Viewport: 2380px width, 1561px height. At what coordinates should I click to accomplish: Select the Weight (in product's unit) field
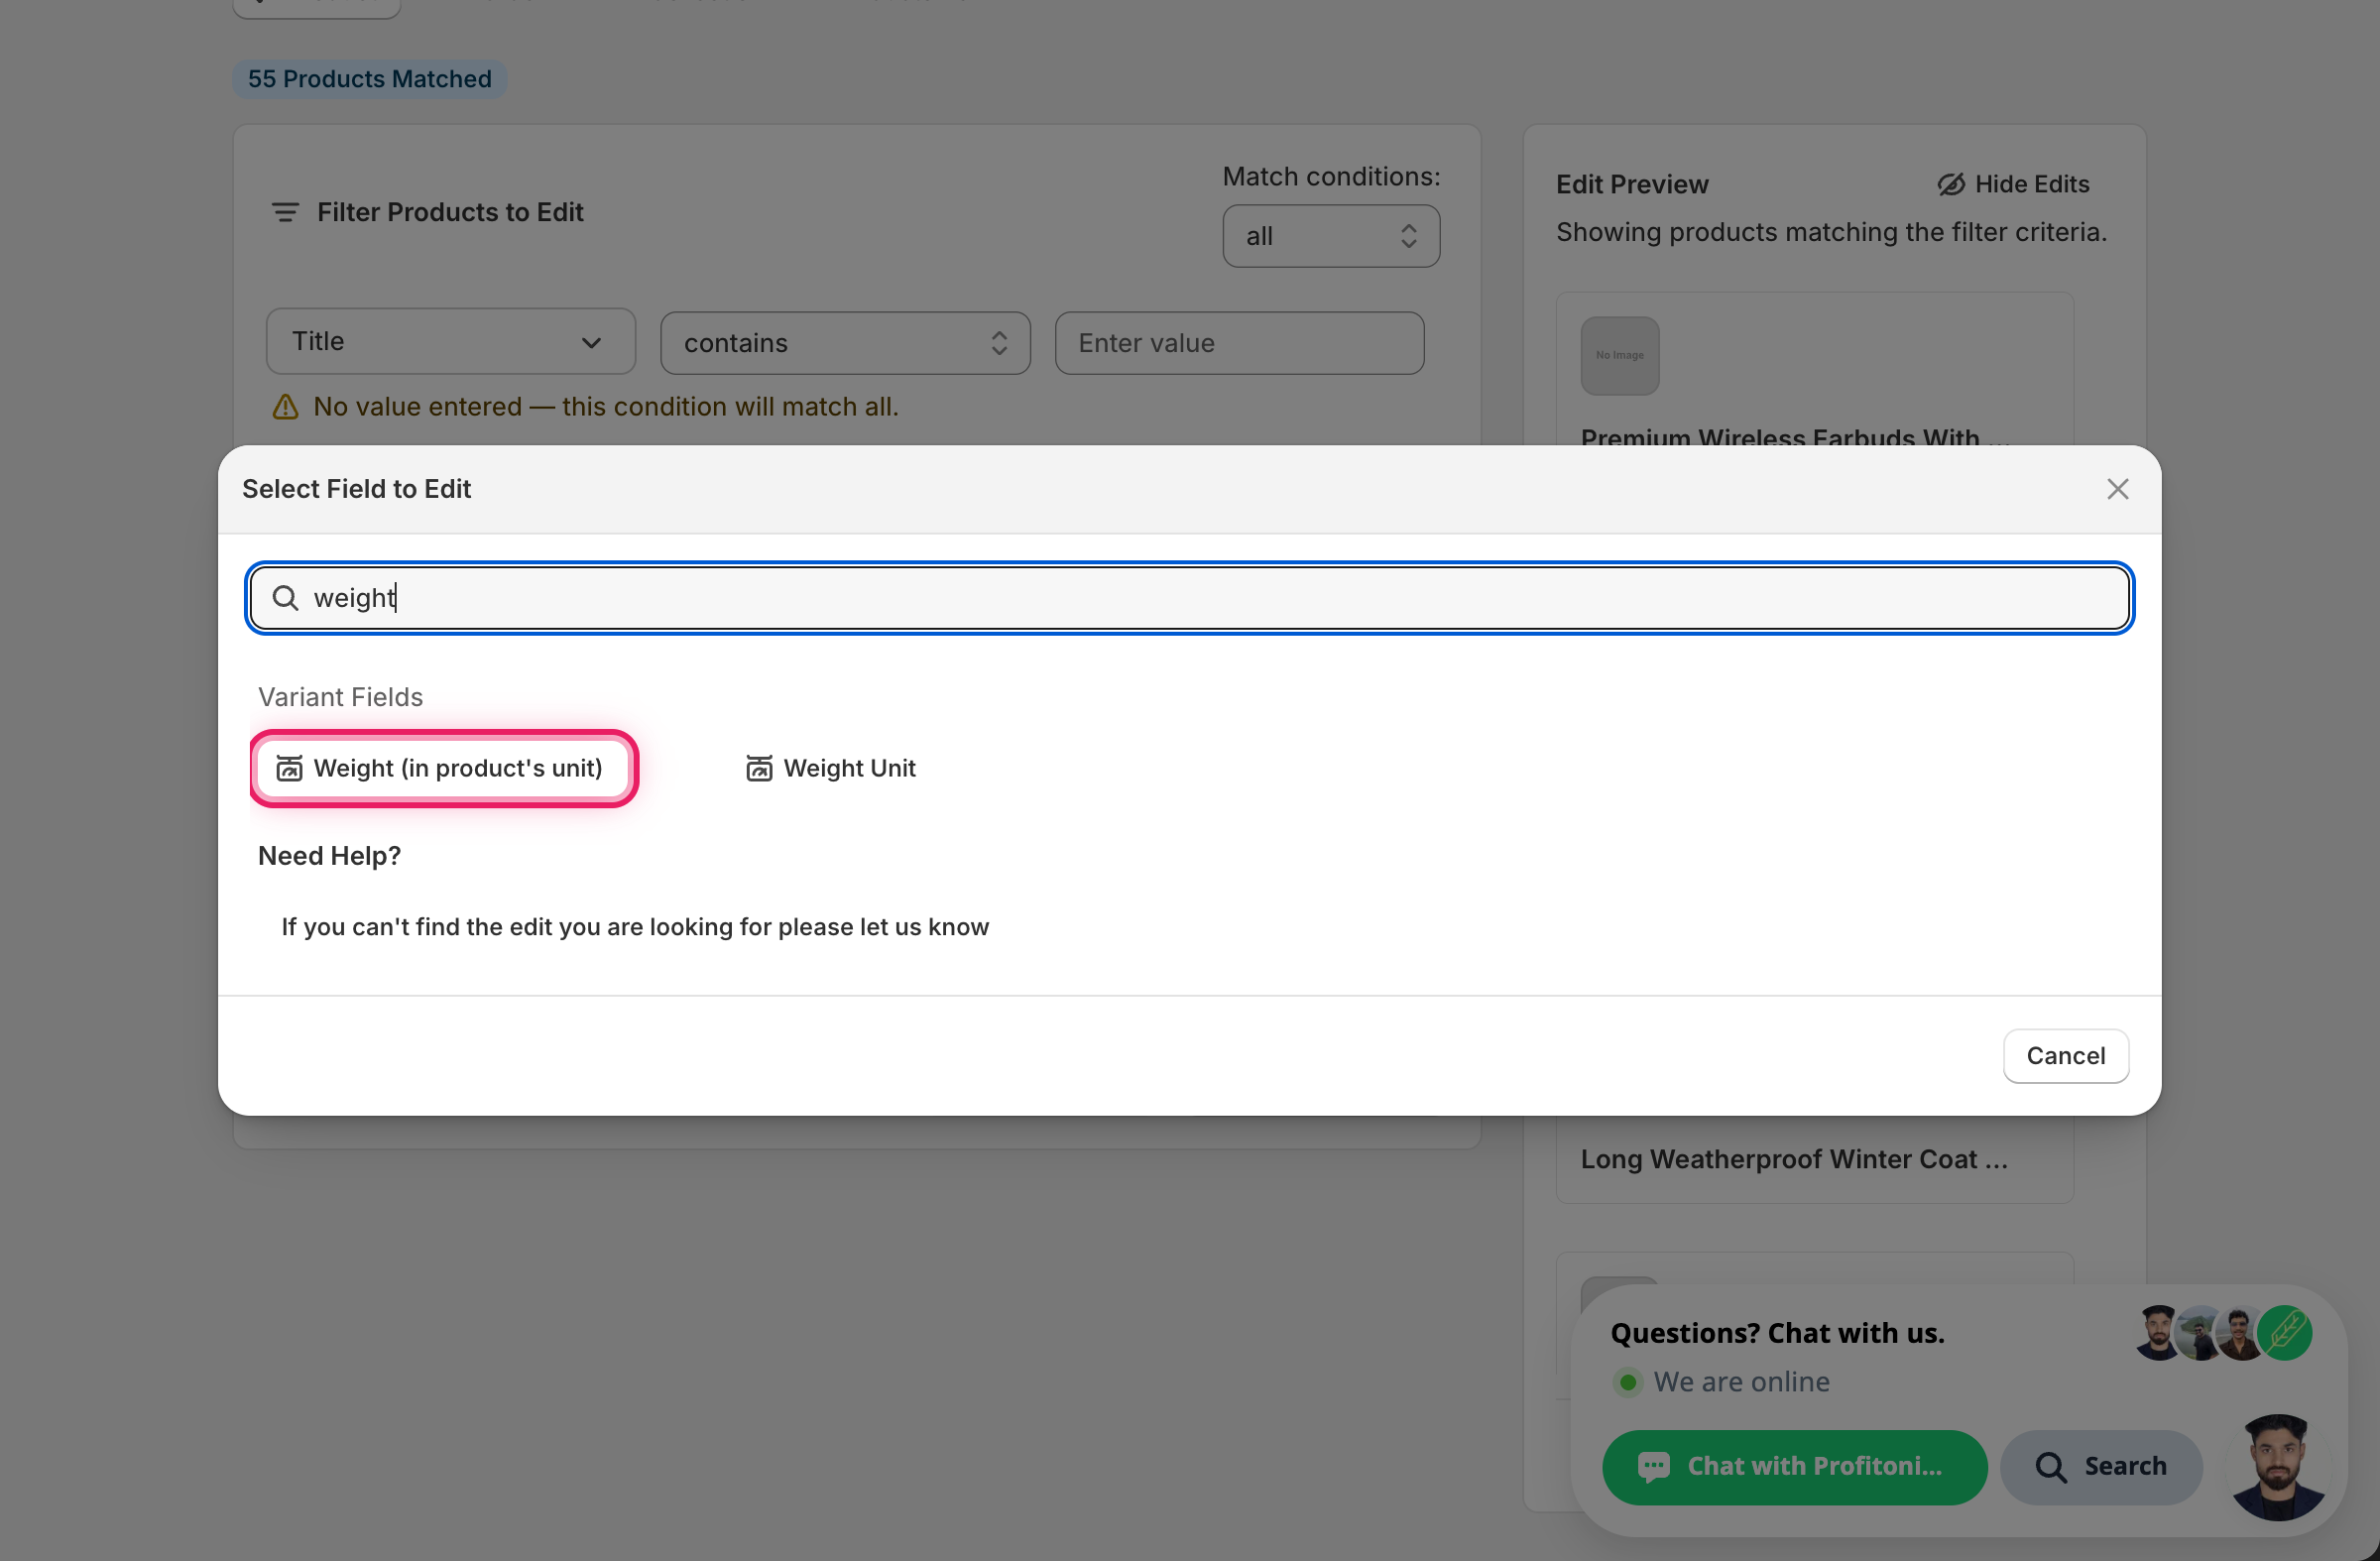(443, 768)
